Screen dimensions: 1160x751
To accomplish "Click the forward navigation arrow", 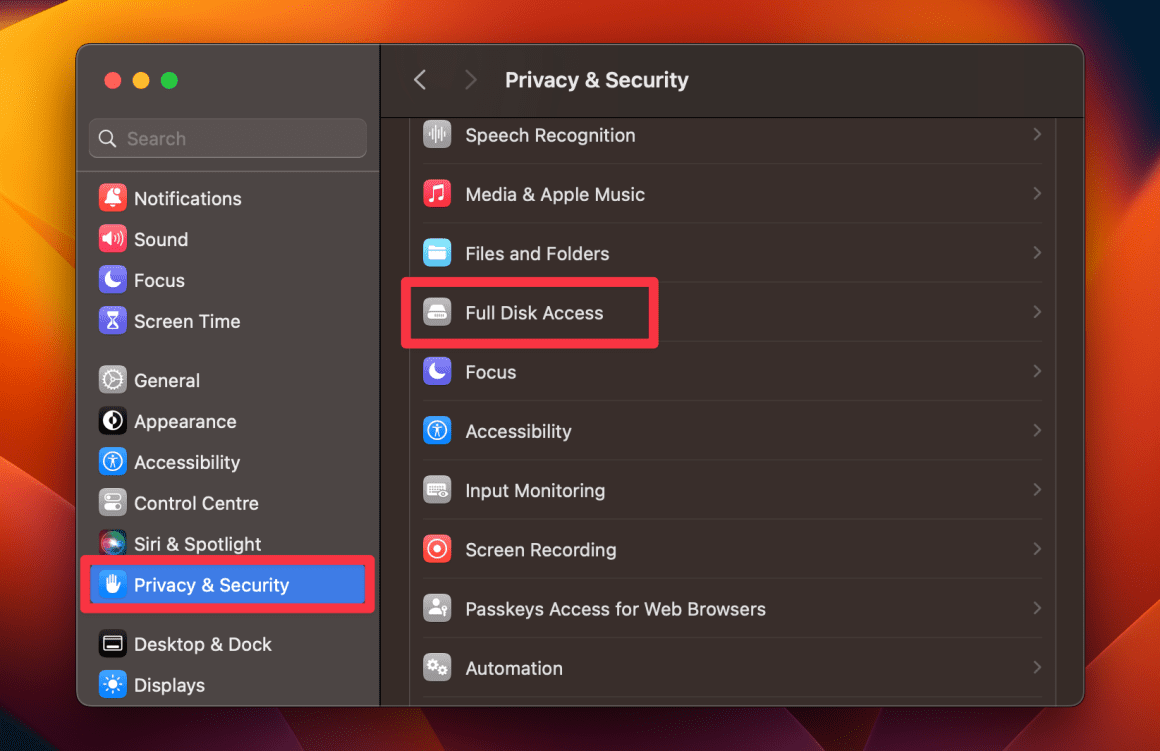I will pos(470,79).
